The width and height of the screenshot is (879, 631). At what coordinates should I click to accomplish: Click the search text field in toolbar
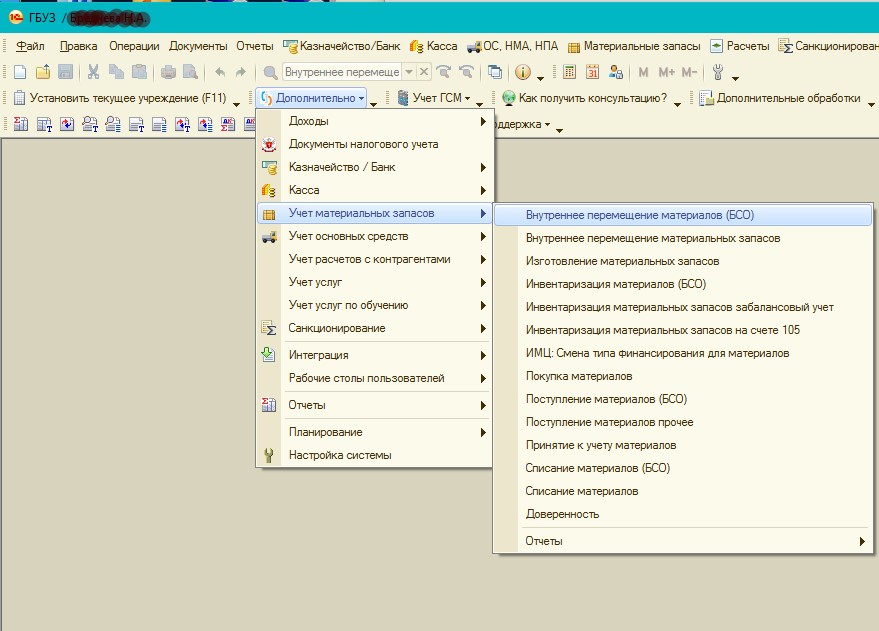point(341,72)
